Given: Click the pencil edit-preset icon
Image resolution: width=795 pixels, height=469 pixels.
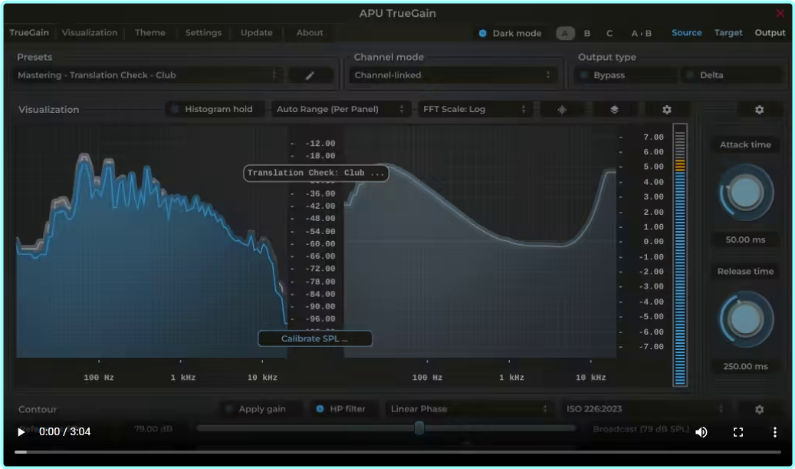Looking at the screenshot, I should (x=310, y=76).
